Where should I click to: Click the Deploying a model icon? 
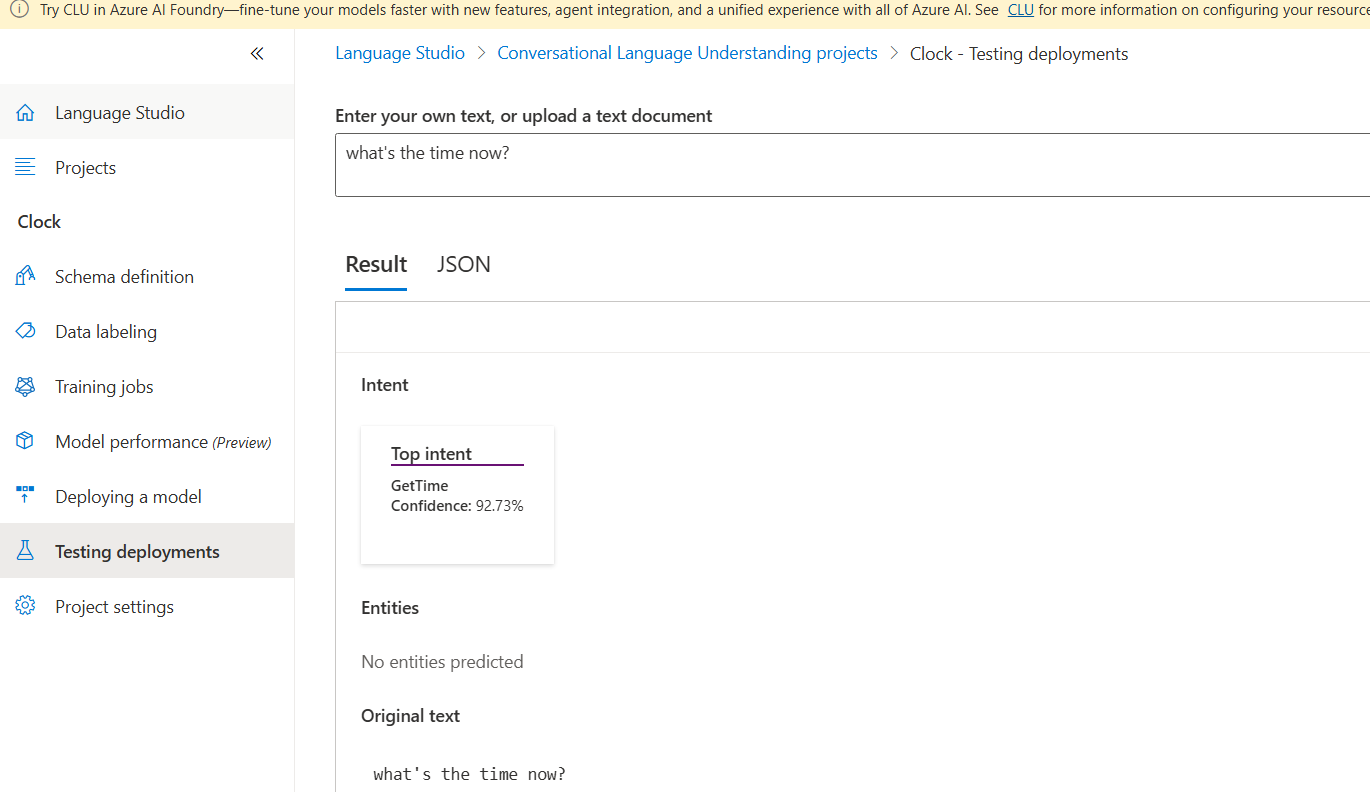point(26,496)
